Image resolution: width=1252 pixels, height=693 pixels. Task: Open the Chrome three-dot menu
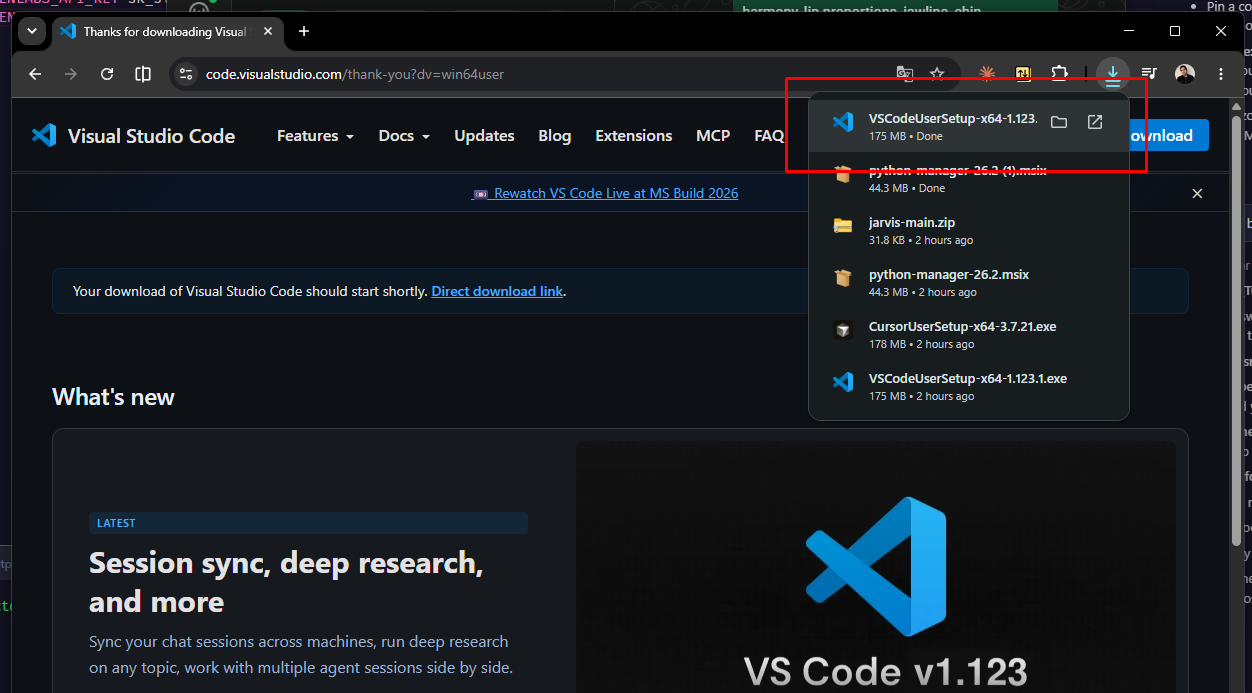(1221, 73)
